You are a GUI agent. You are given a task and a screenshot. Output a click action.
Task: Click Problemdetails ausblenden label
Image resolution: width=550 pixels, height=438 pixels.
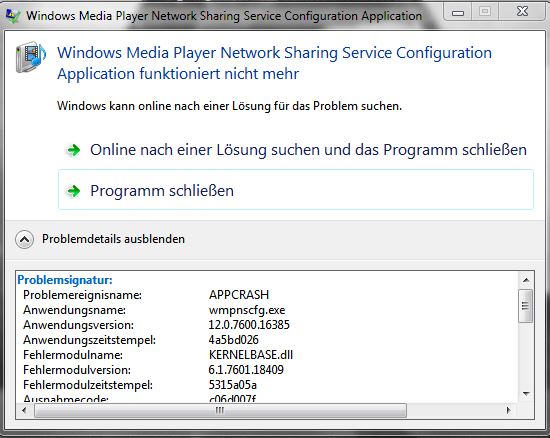pos(113,239)
